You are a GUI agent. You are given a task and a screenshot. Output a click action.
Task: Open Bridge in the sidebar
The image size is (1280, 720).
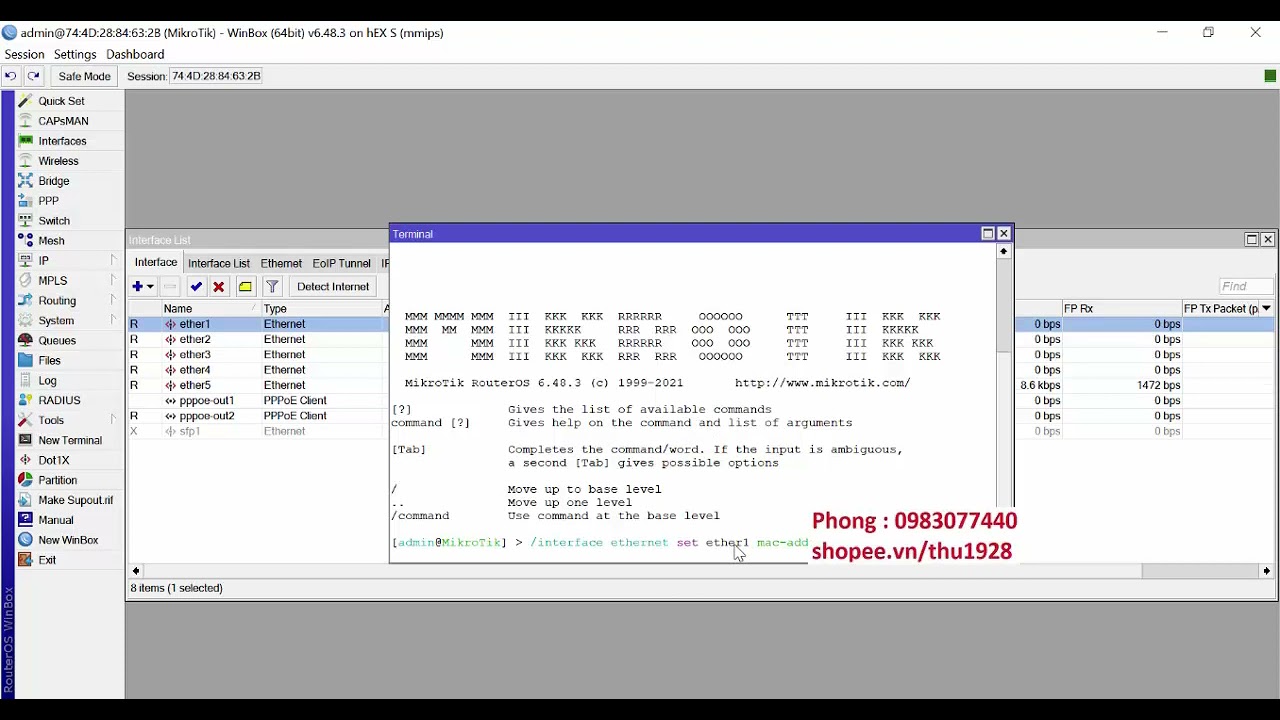54,181
